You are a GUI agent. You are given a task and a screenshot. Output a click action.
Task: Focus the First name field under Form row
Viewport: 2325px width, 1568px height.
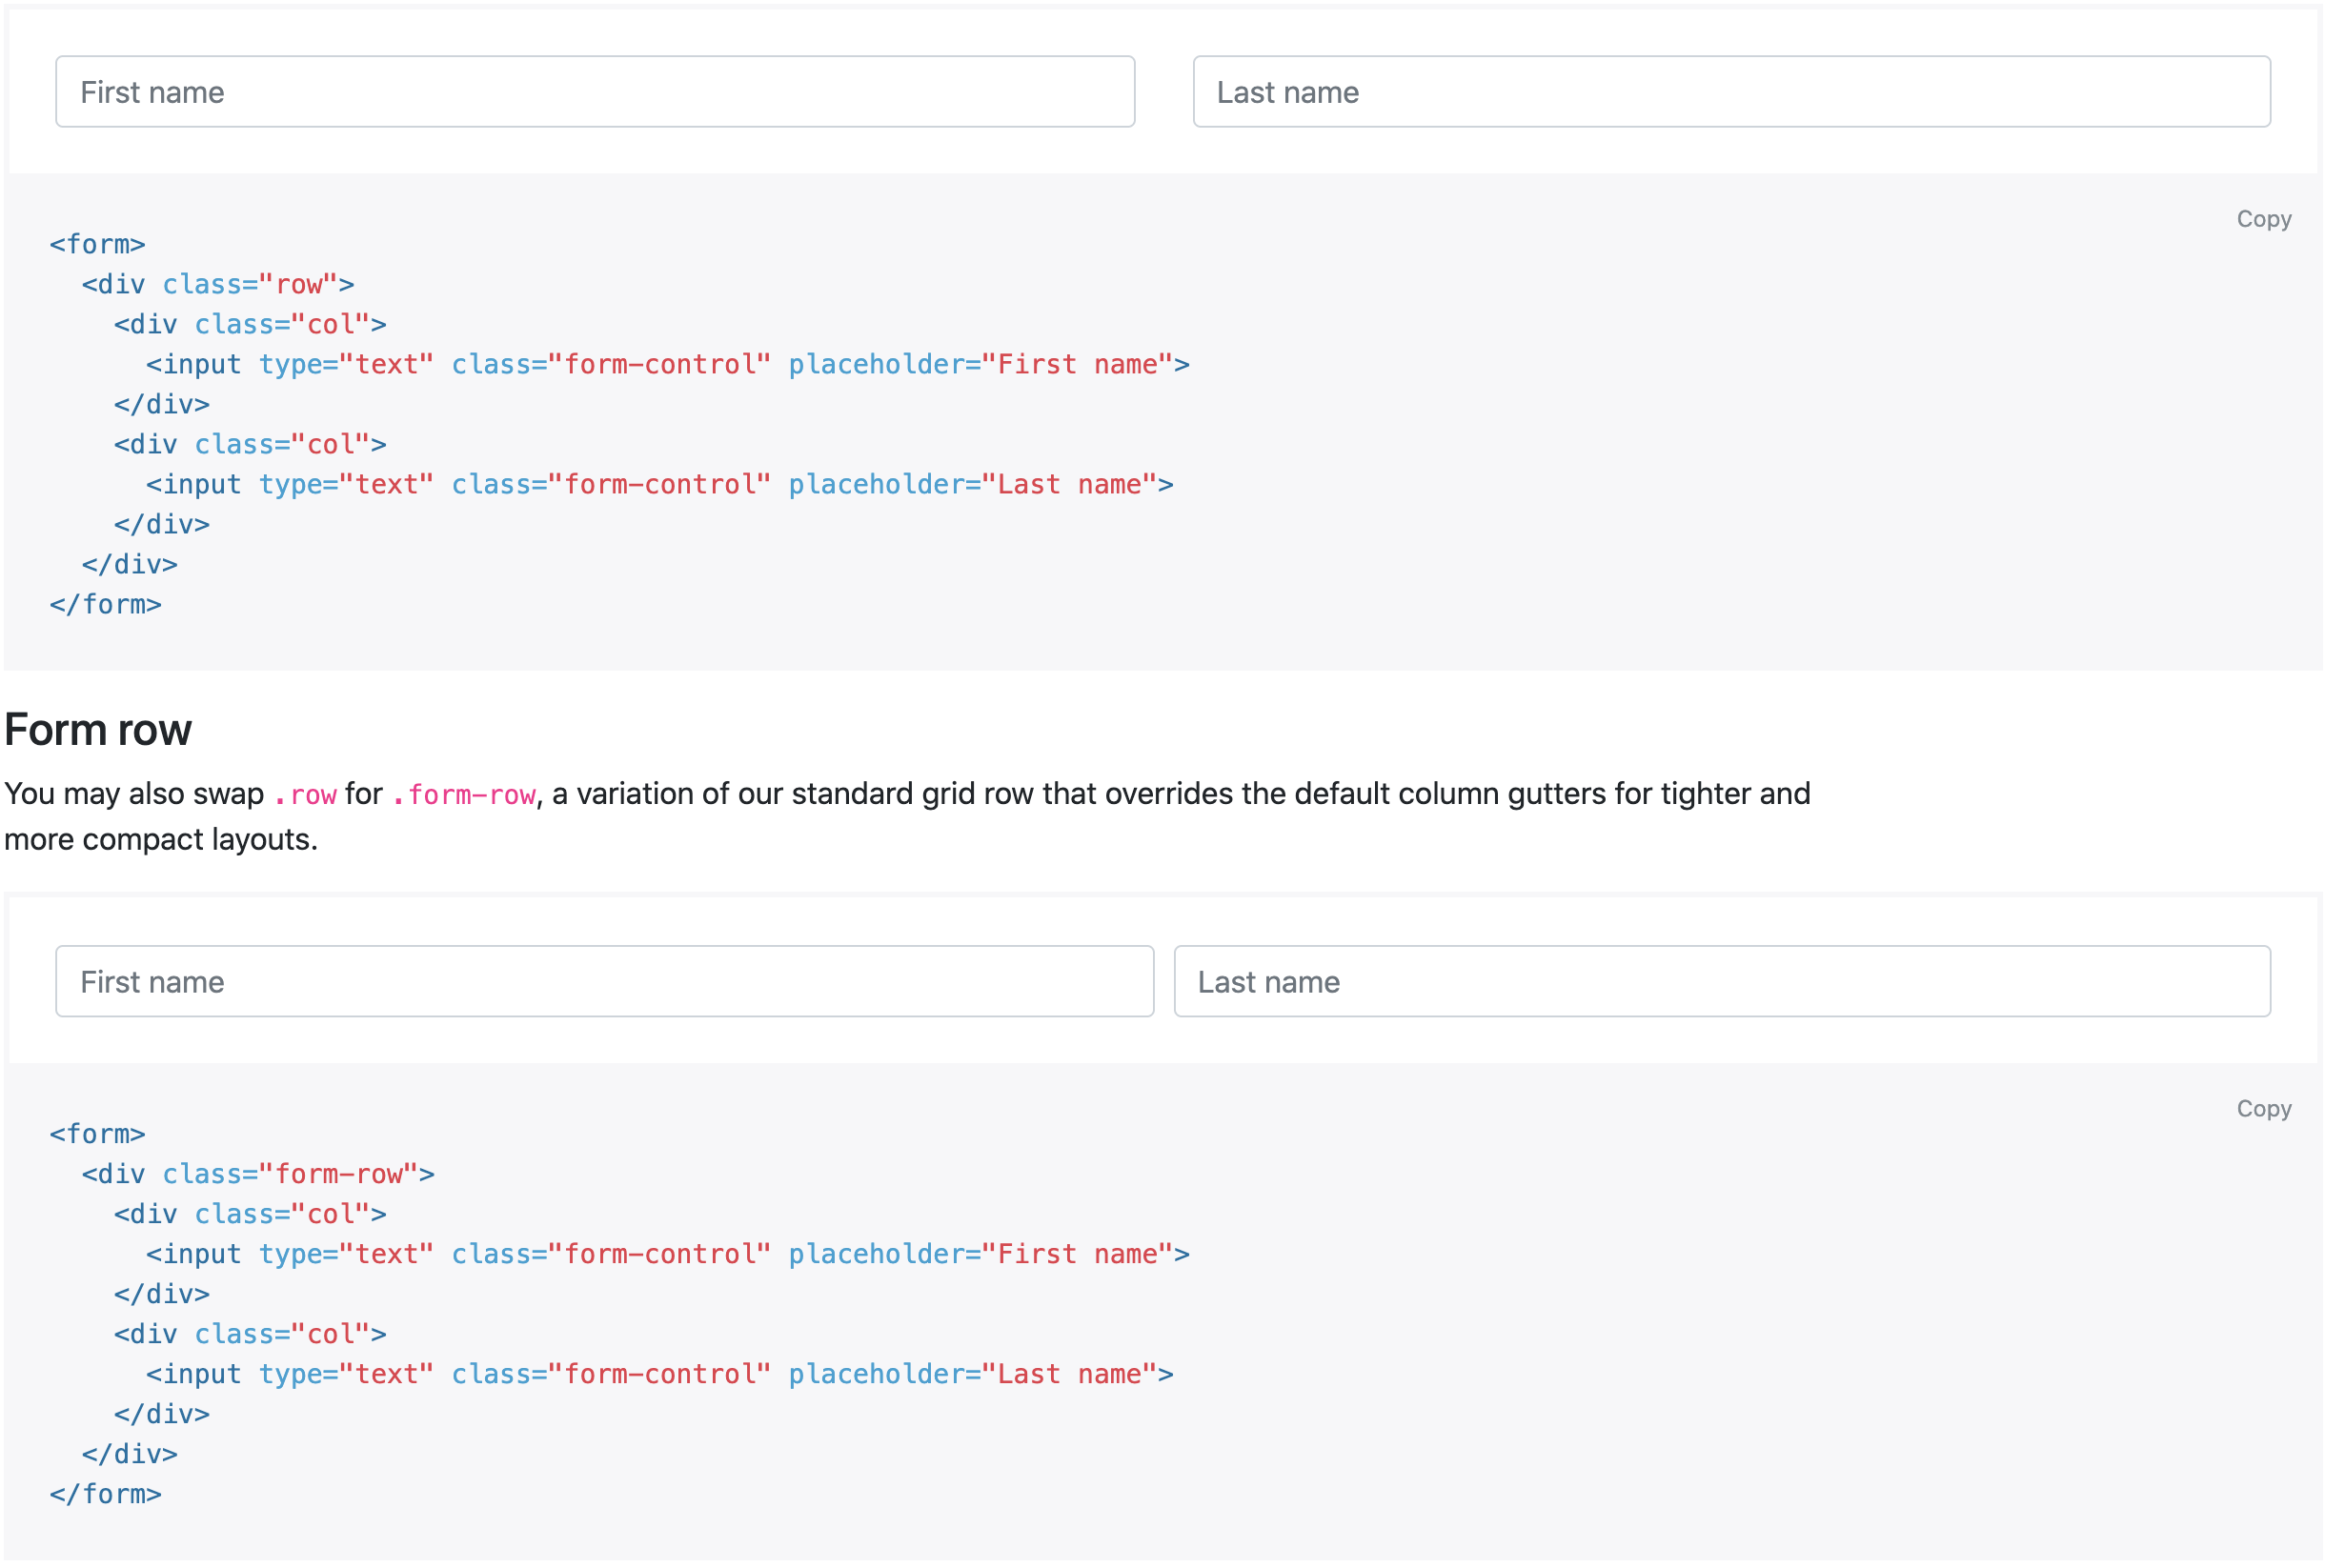[x=604, y=981]
